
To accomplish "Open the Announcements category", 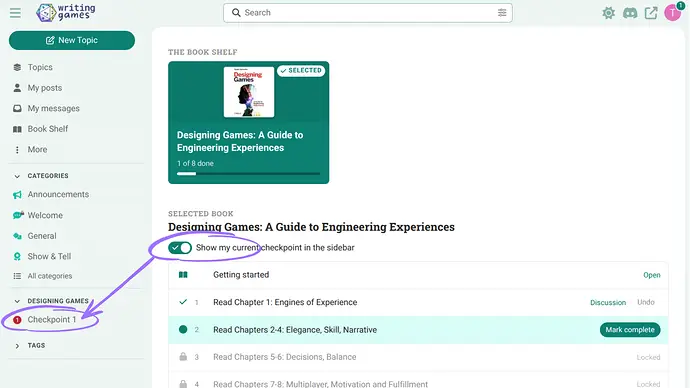I will click(x=58, y=194).
